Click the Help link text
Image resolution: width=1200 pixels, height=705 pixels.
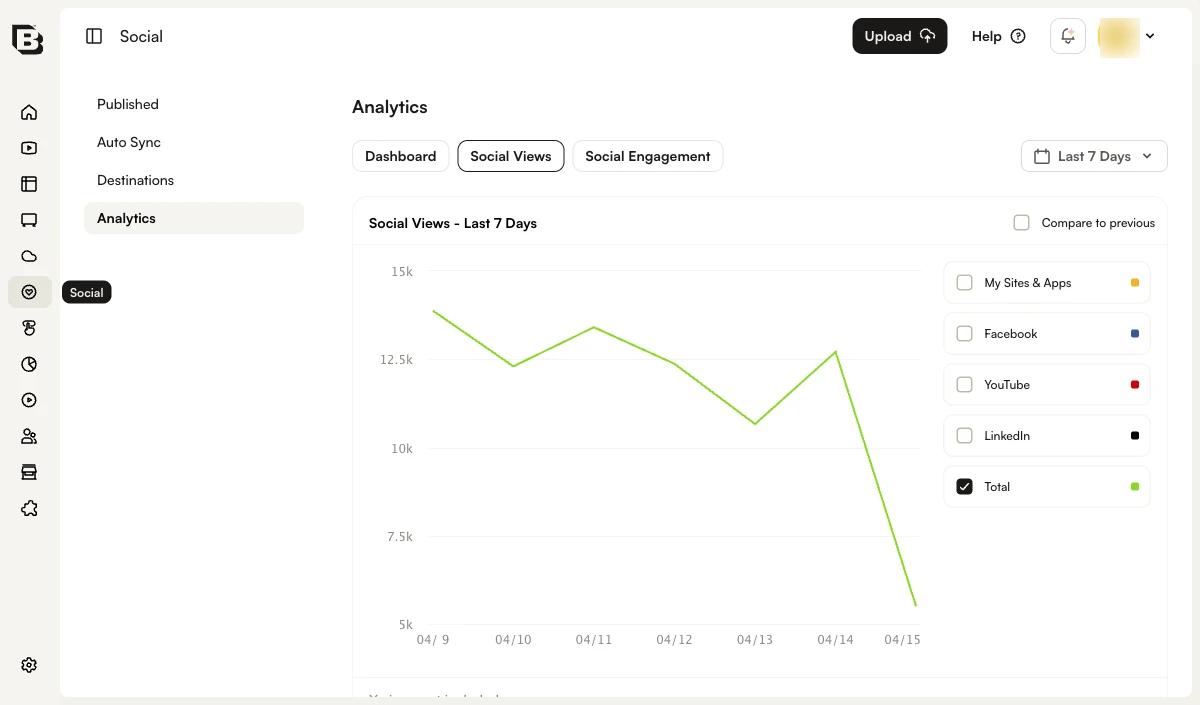(x=987, y=36)
